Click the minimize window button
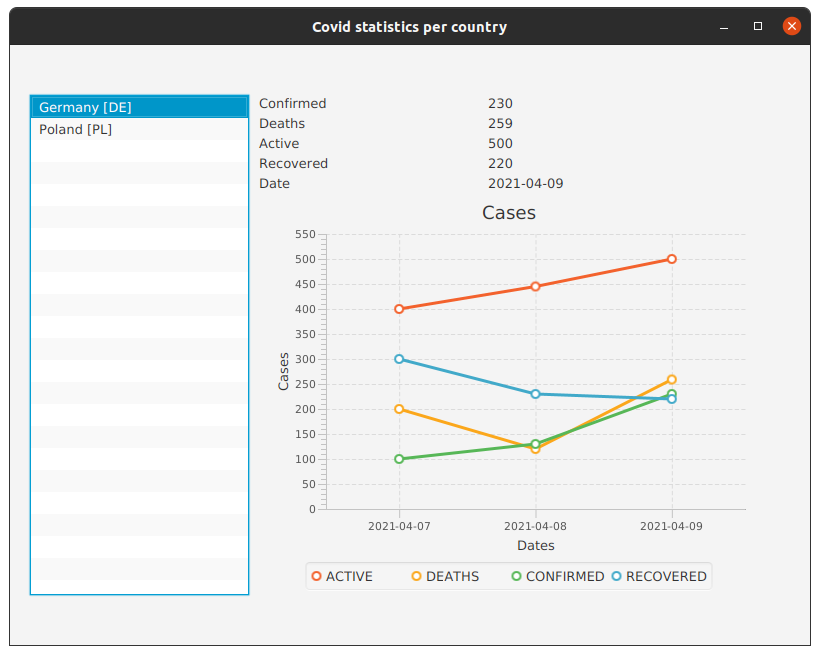 click(723, 26)
